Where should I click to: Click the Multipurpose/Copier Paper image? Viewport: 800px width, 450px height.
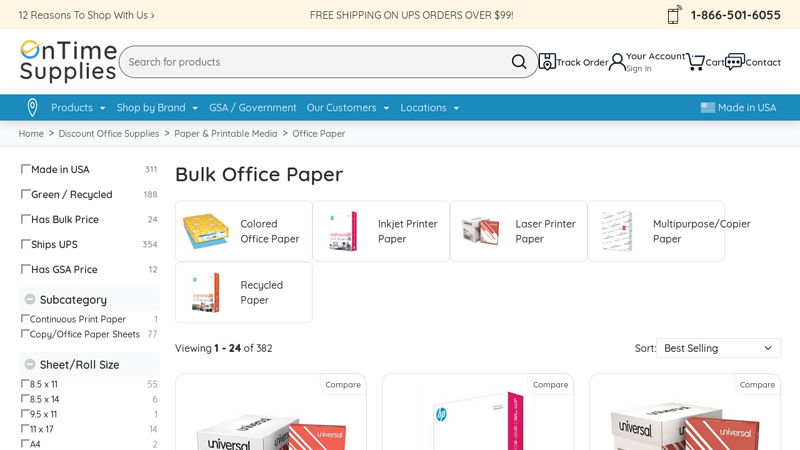[617, 231]
